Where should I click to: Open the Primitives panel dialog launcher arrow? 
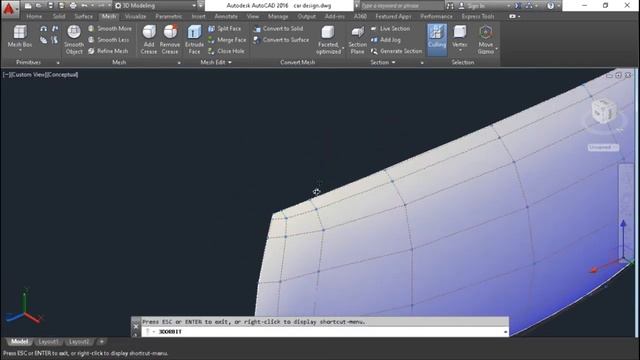pyautogui.click(x=58, y=63)
